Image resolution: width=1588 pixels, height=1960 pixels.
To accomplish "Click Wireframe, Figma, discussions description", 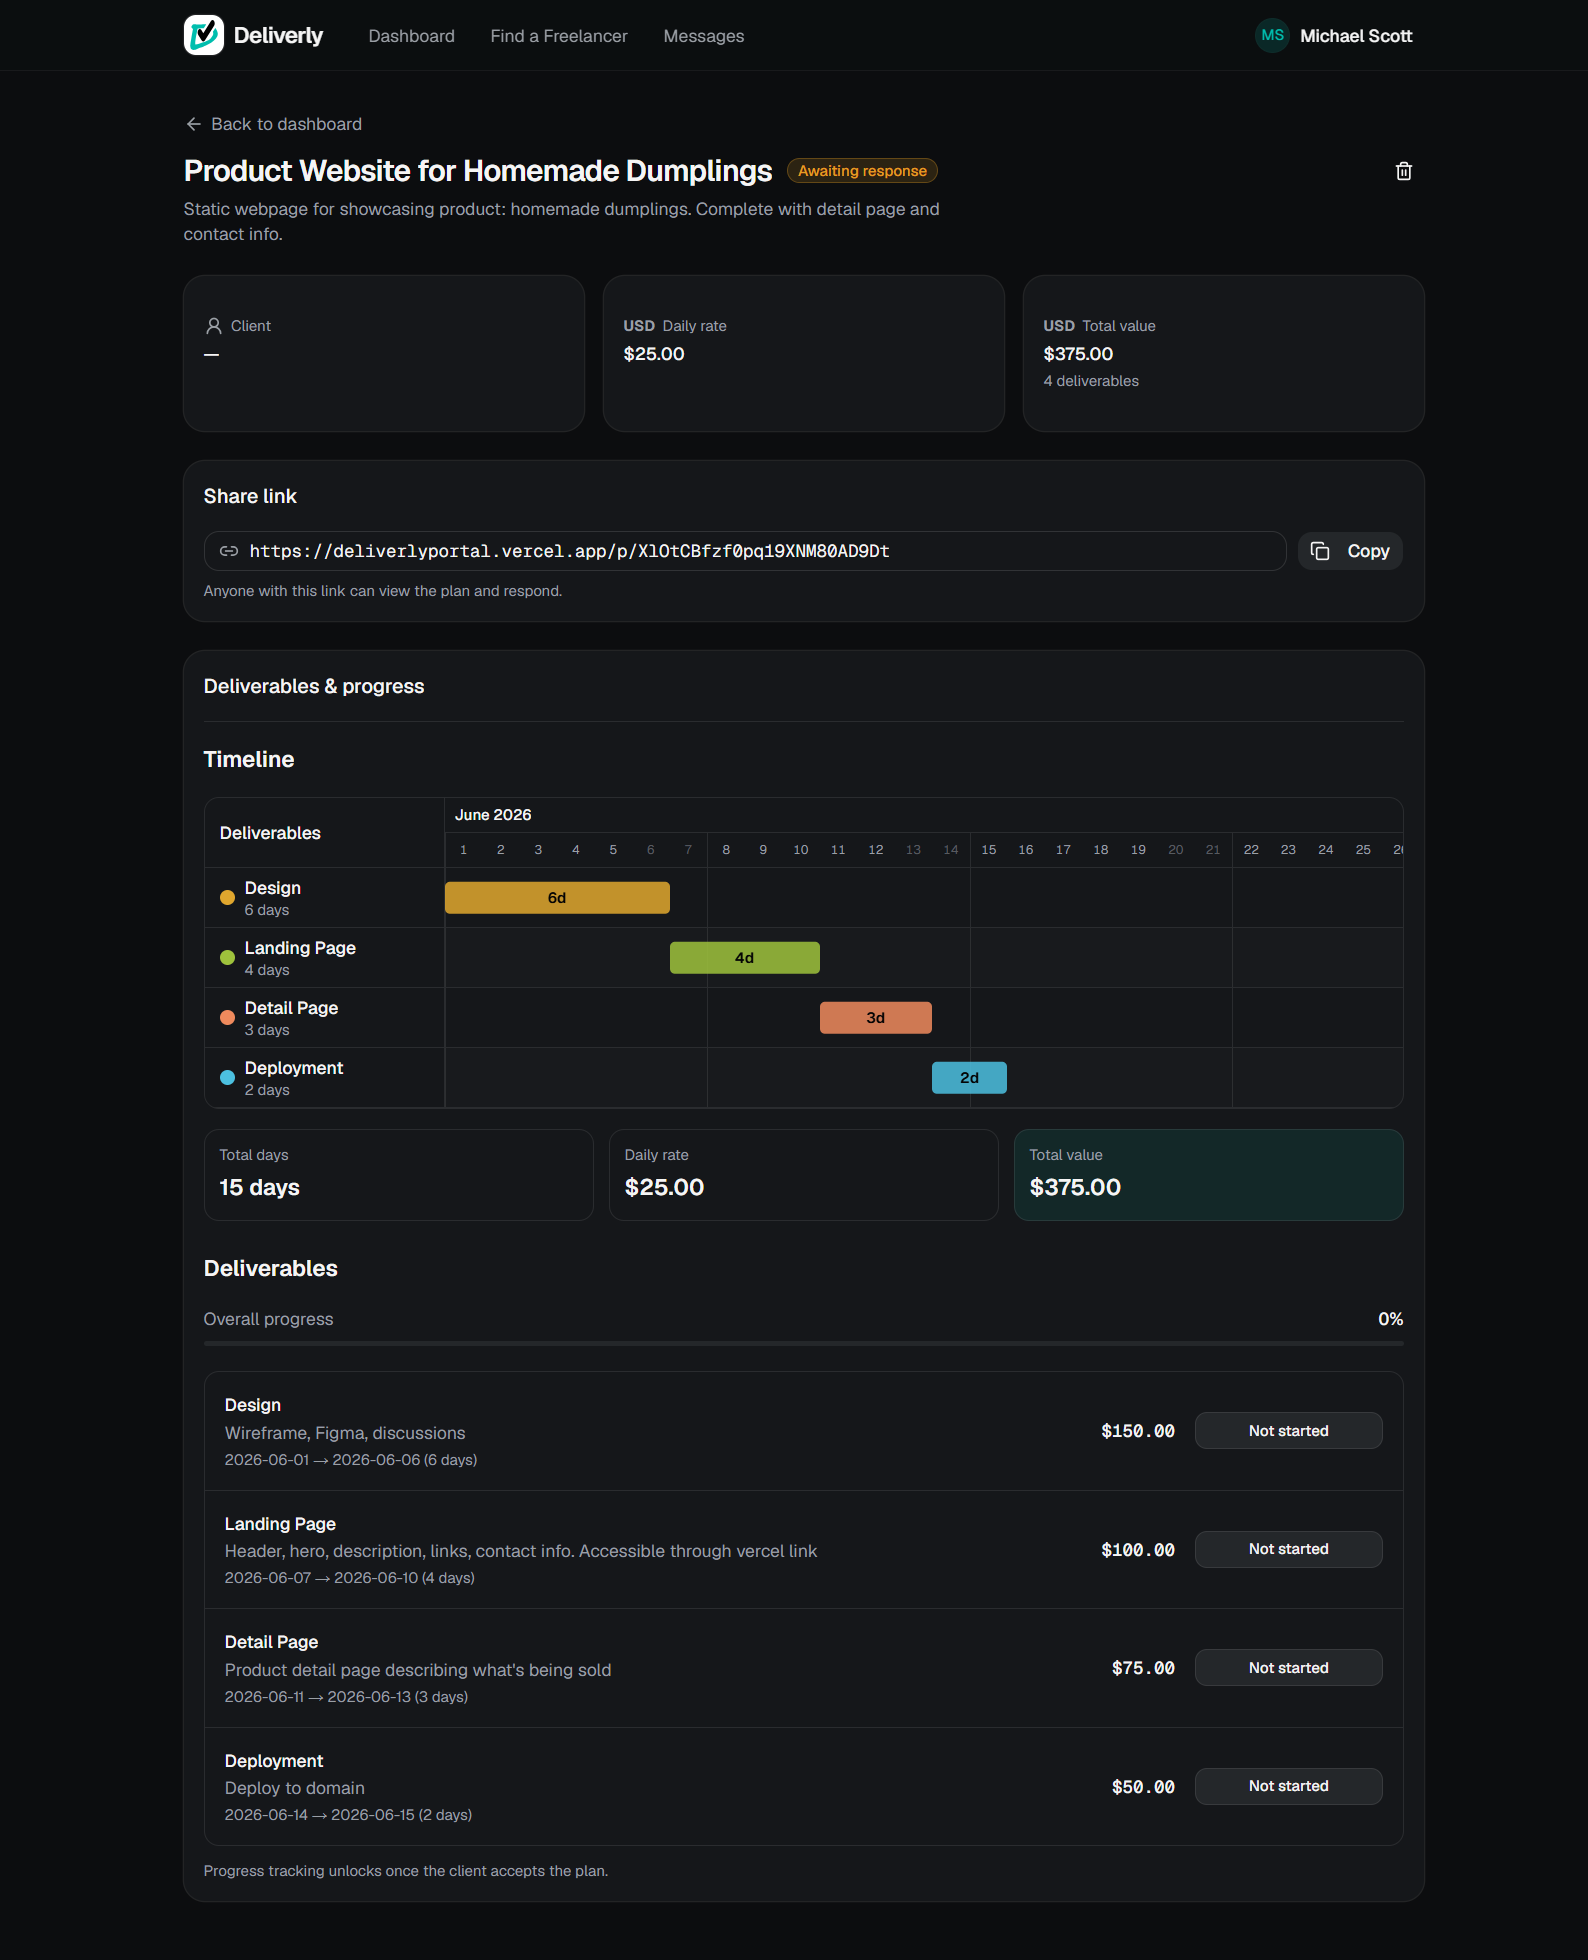I will [x=345, y=1433].
